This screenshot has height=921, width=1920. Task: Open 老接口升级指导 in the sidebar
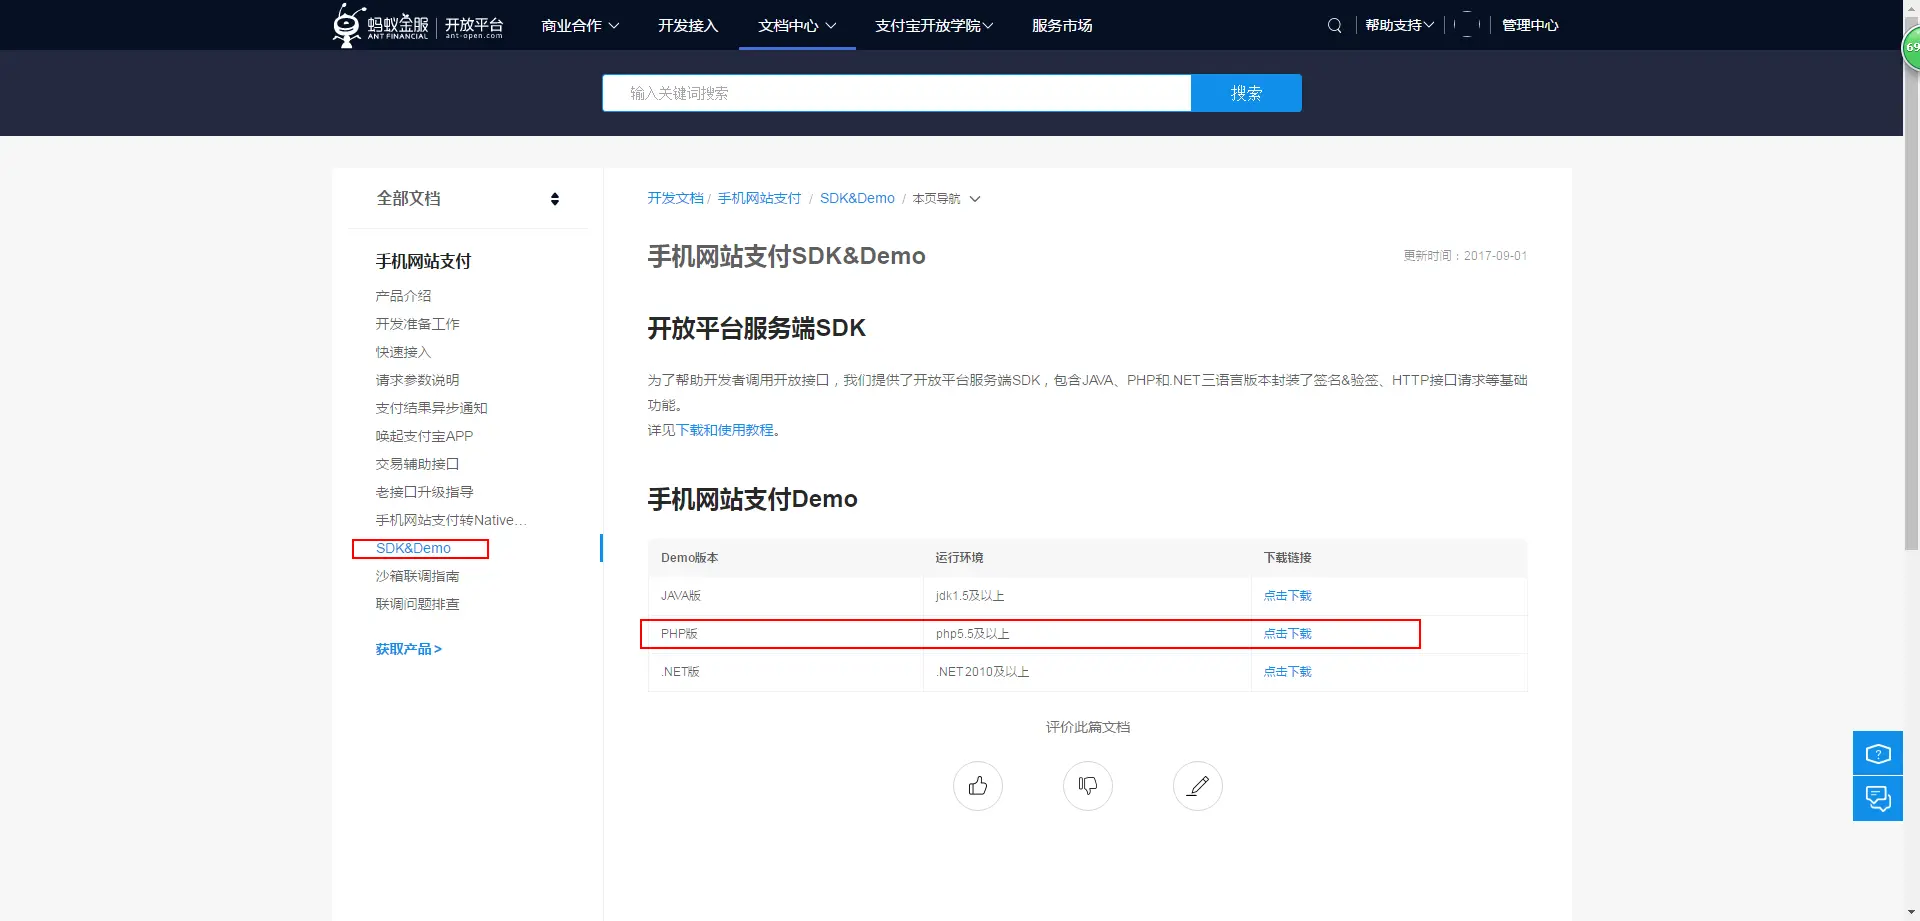424,492
